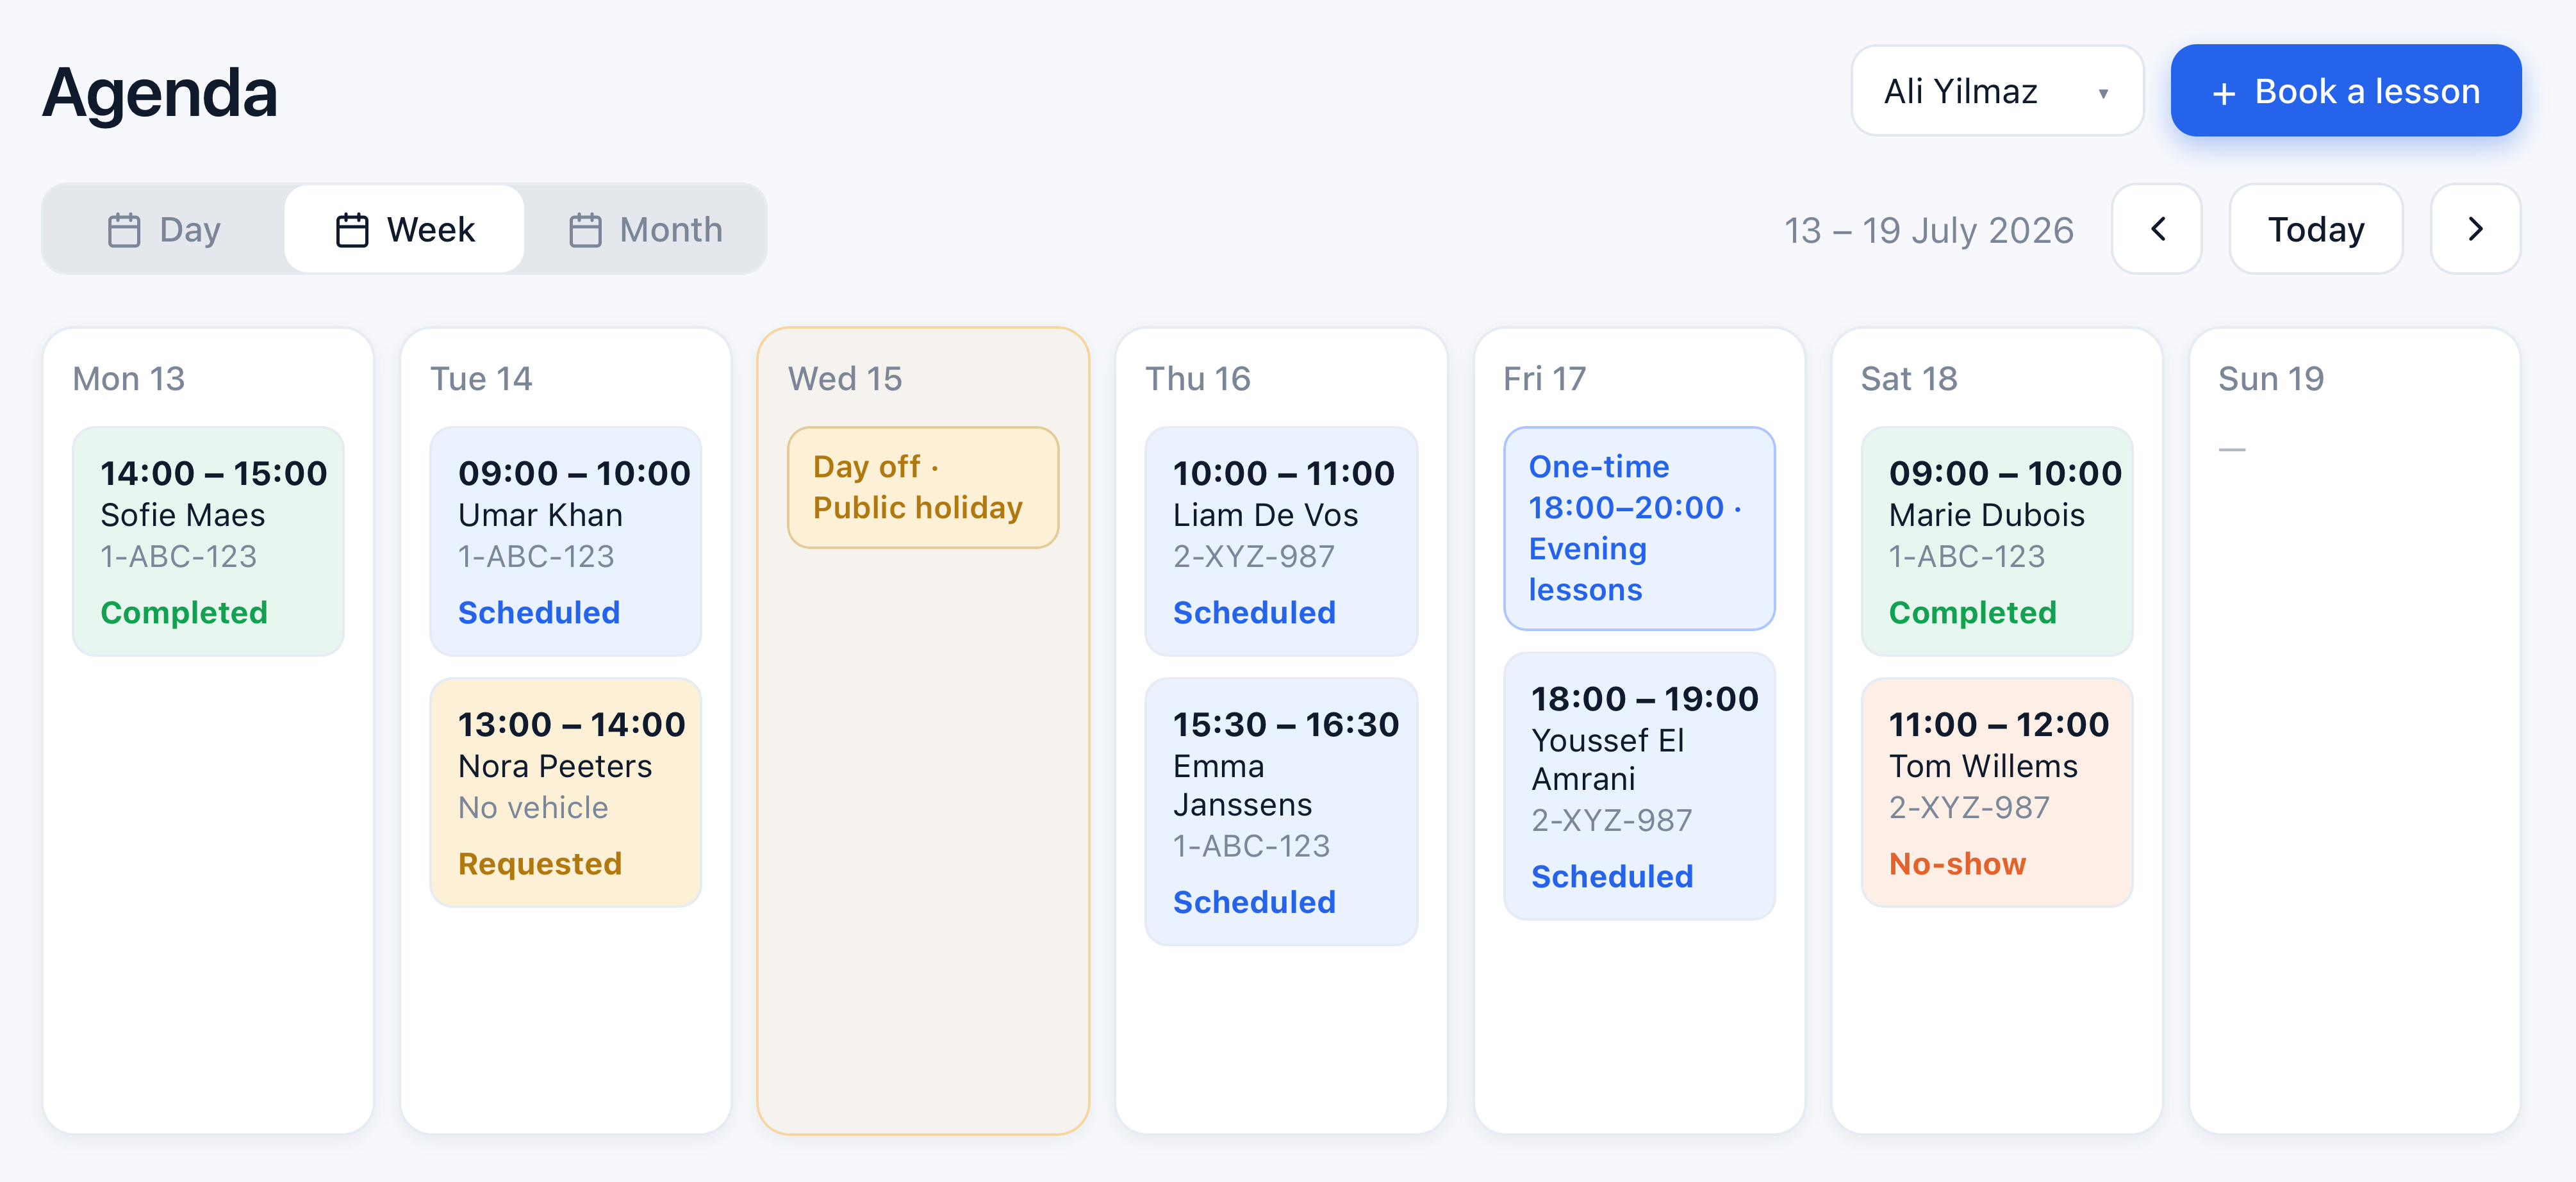Open Tom Willems no-show lesson card
The height and width of the screenshot is (1182, 2576).
tap(1996, 792)
